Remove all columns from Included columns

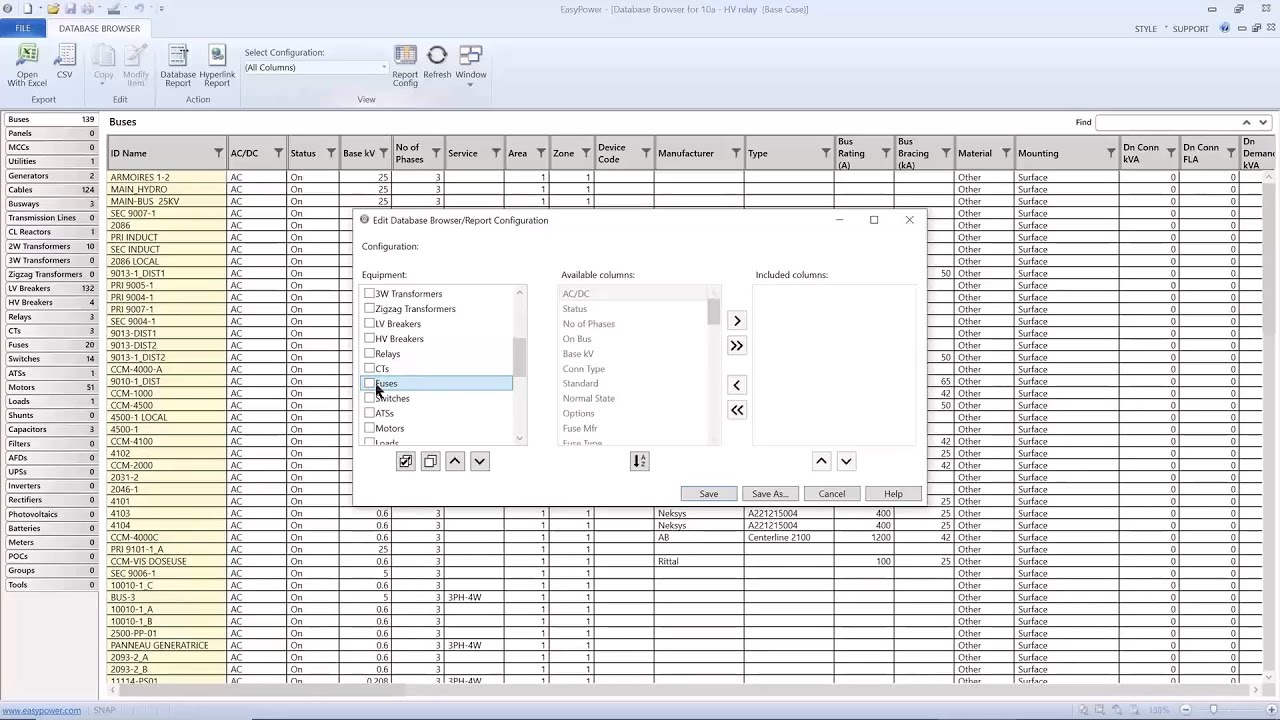(x=737, y=410)
